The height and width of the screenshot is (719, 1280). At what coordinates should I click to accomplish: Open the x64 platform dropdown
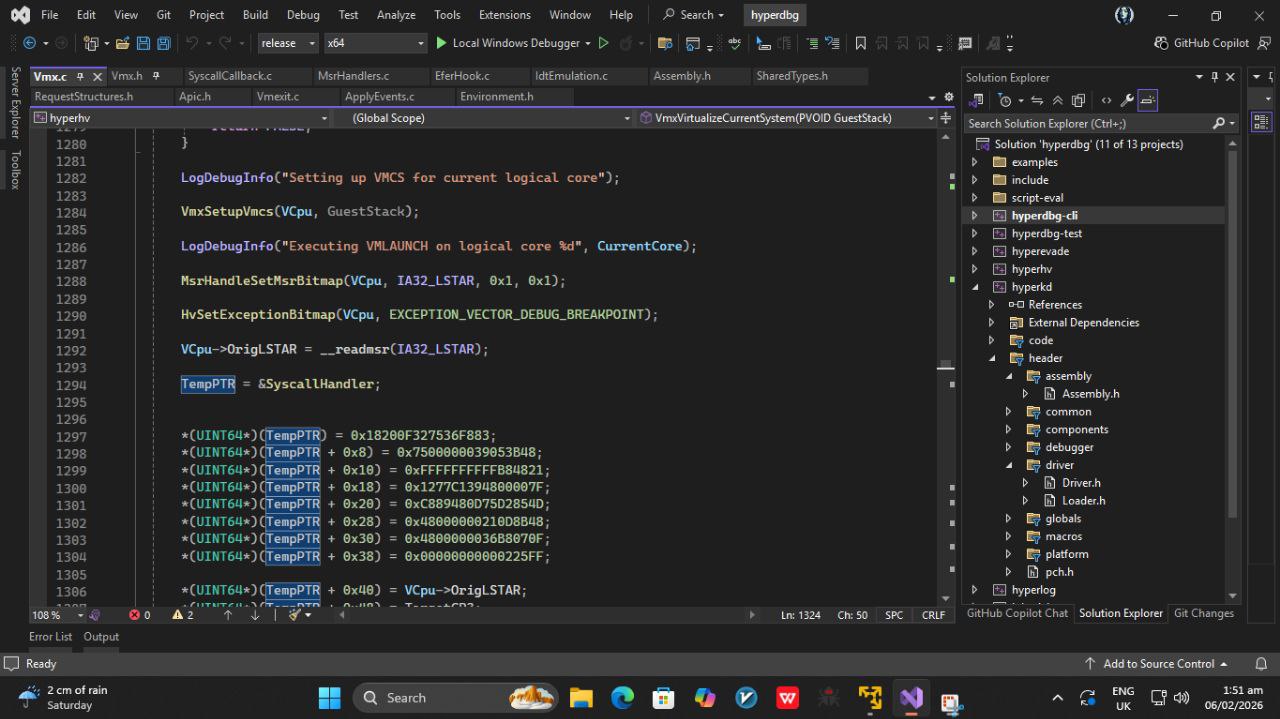tap(376, 43)
